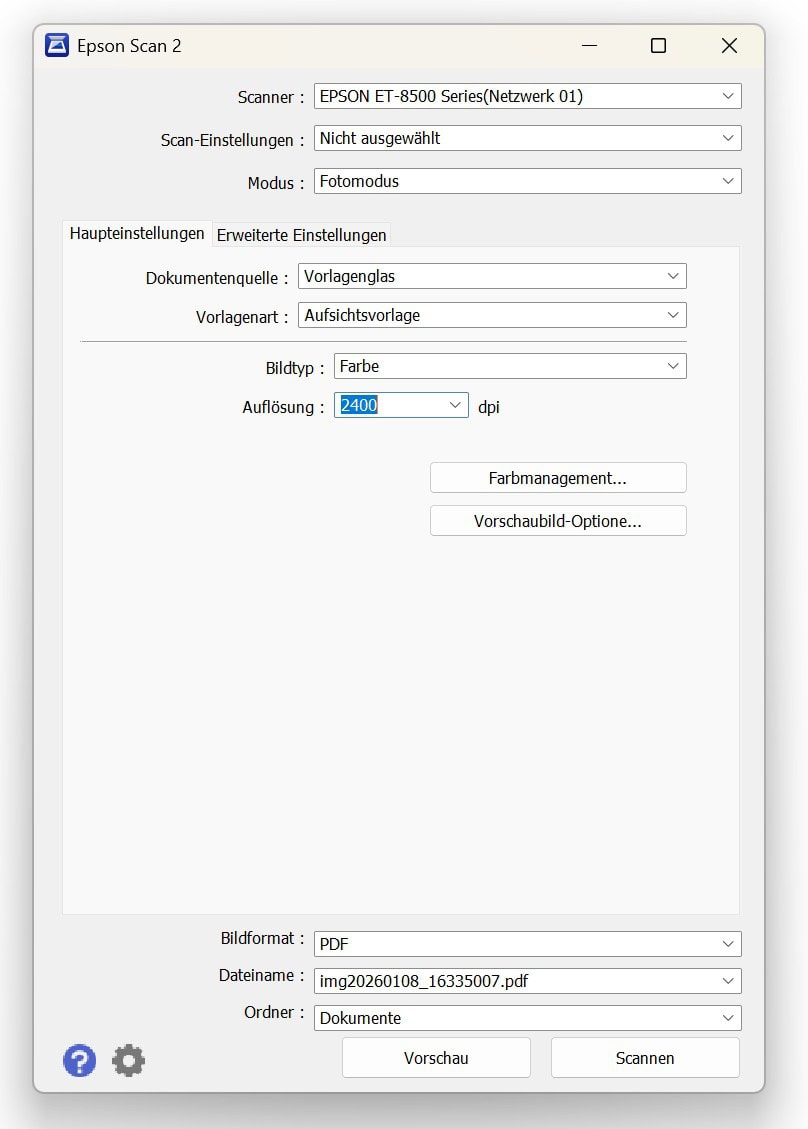Select the Haupteinstellungen tab
The width and height of the screenshot is (808, 1129).
click(x=137, y=234)
